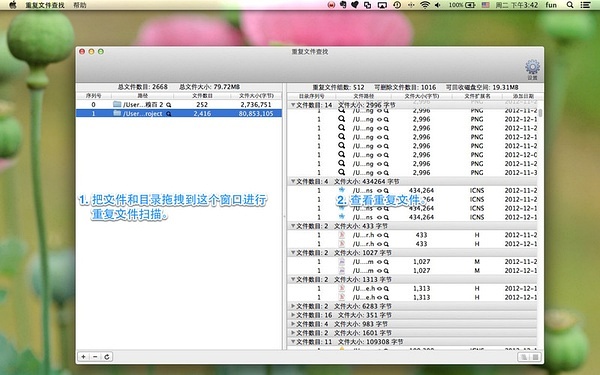Viewport: 600px width, 375px height.
Task: Select the cell showing 2,736,751
Action: tap(256, 104)
